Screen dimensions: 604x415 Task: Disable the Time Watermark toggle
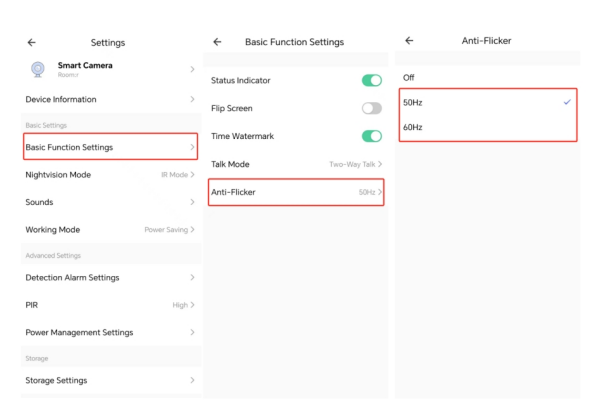[372, 136]
